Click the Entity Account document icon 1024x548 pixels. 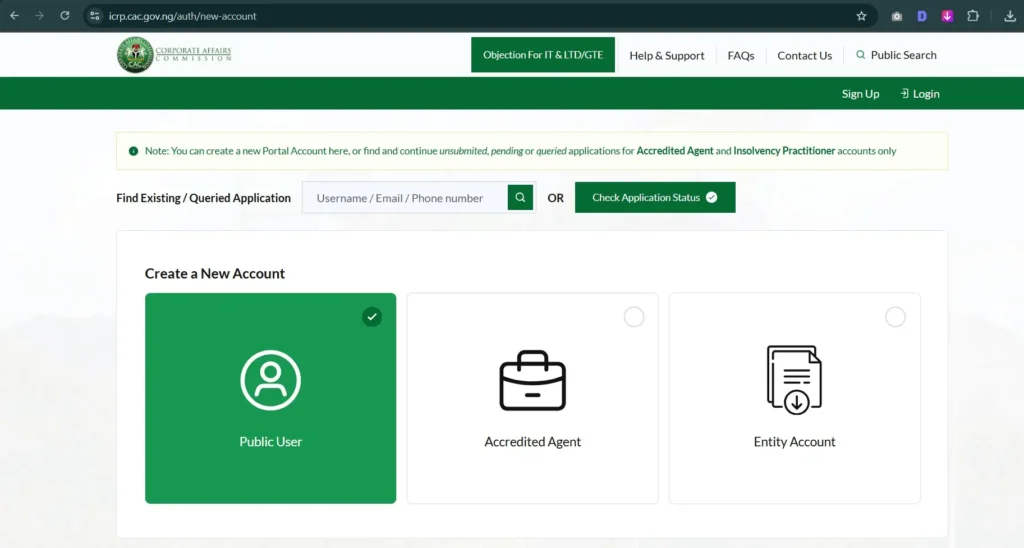coord(794,380)
